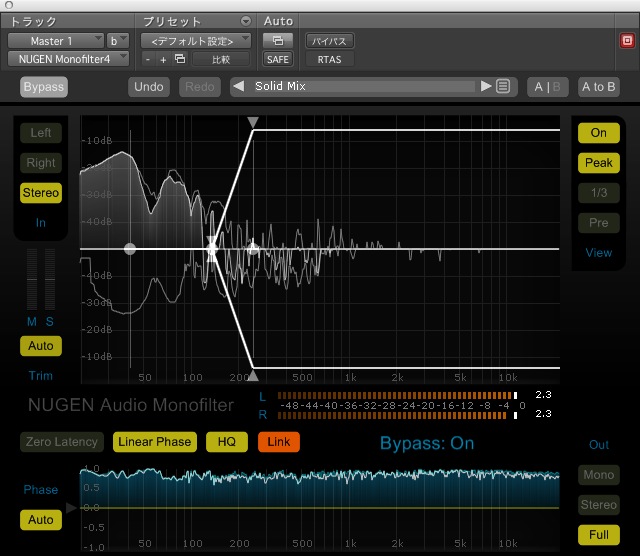
Task: Open the plug-in automation enable icon
Action: tap(278, 40)
